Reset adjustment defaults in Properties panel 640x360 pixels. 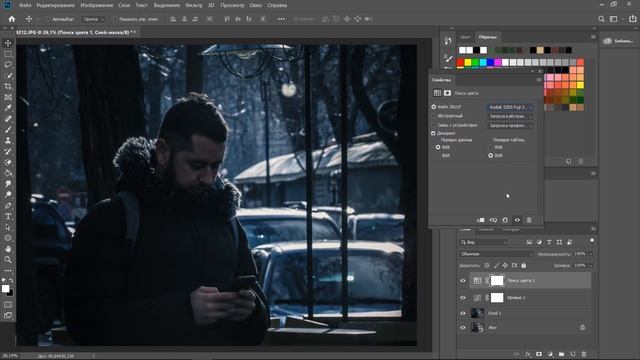[505, 220]
